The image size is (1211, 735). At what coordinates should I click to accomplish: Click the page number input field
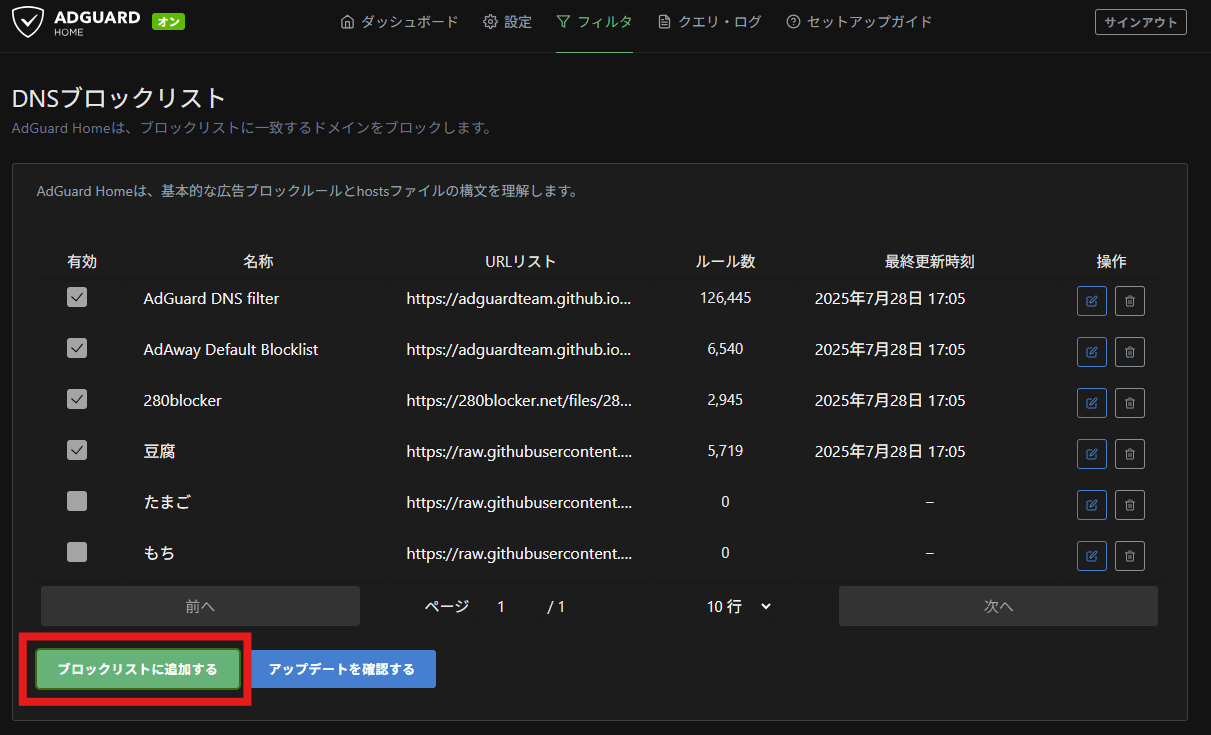(509, 606)
